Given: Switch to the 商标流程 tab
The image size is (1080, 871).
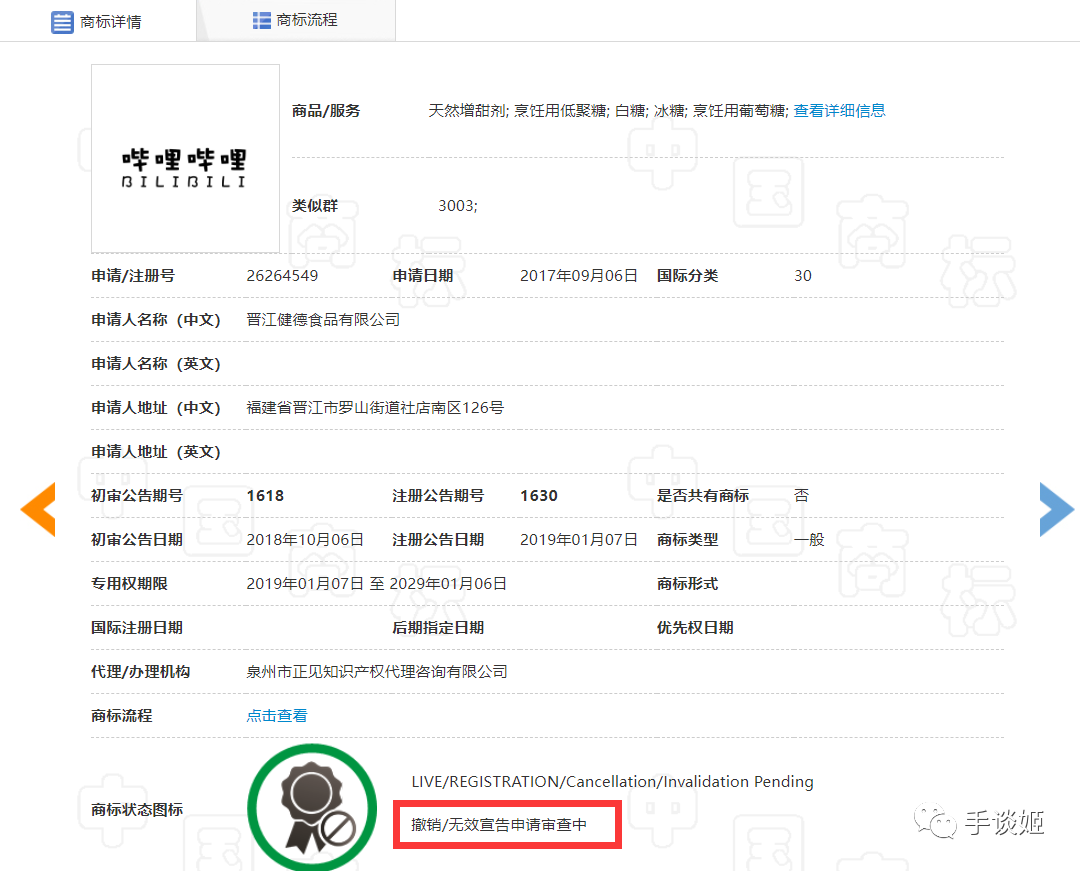Looking at the screenshot, I should (x=296, y=21).
